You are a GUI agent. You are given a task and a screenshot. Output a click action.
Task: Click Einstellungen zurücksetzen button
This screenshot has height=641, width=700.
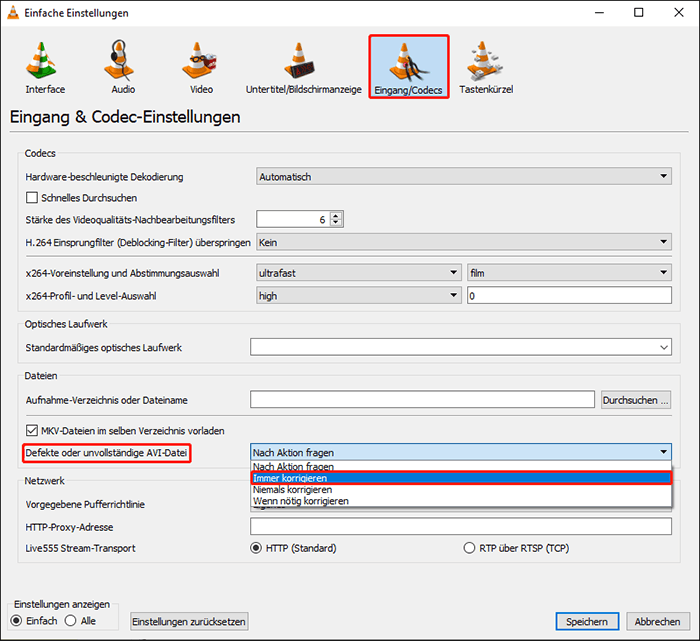[189, 621]
